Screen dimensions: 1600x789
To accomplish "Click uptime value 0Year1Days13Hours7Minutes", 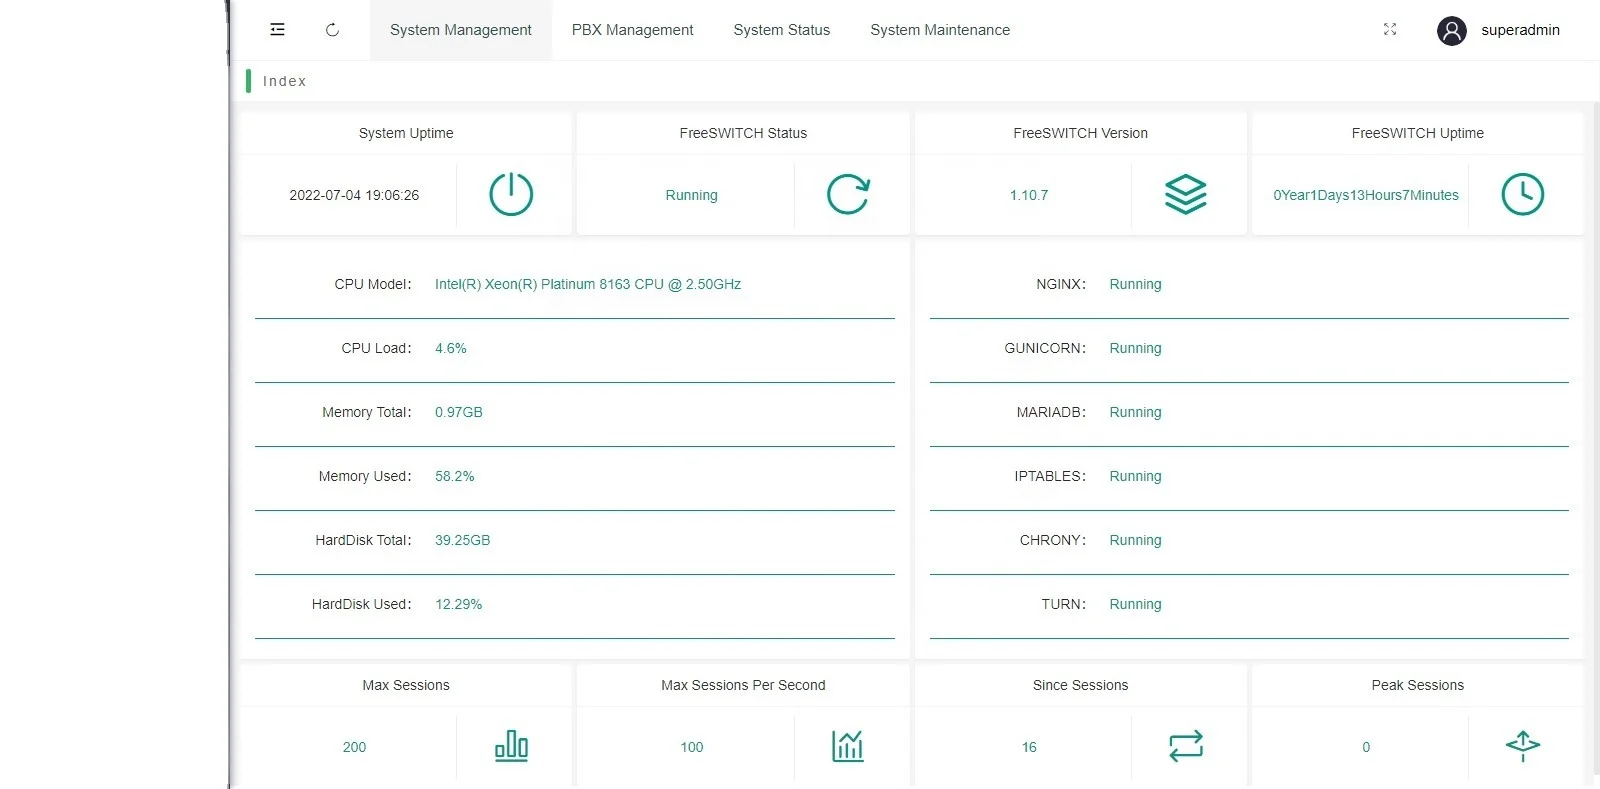I will (1366, 195).
